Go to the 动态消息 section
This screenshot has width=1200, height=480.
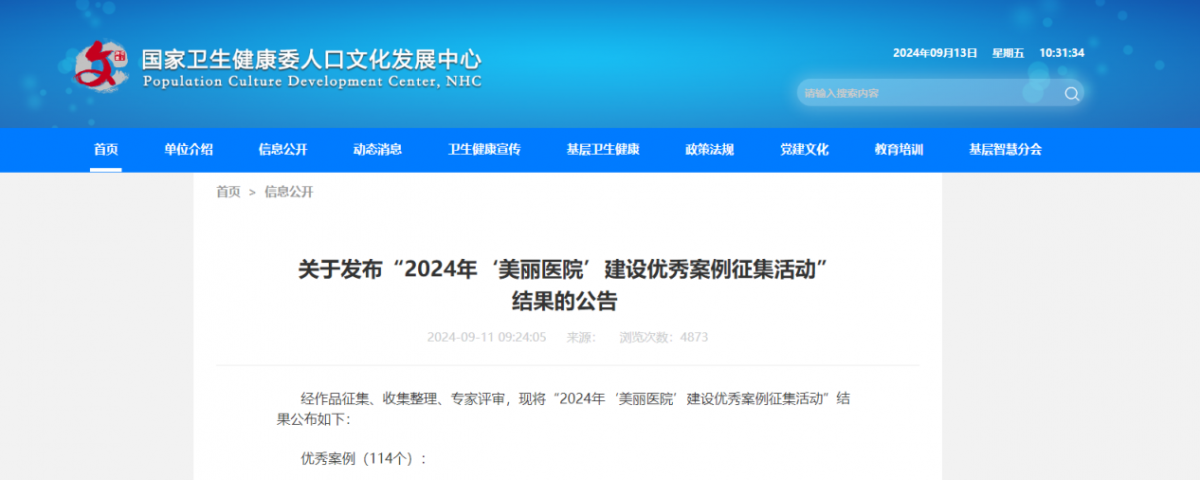point(377,150)
